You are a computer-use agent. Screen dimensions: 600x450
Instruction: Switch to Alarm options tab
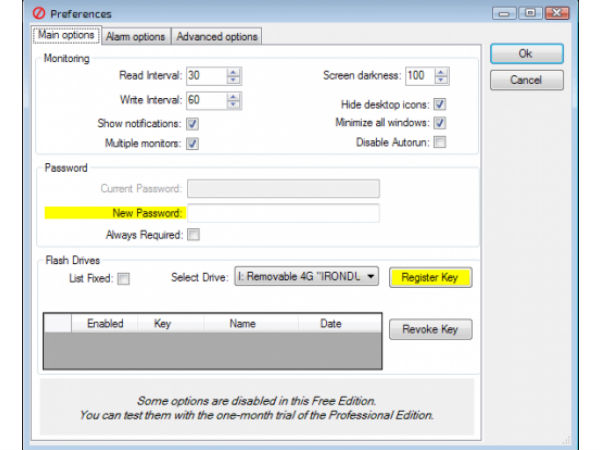135,36
